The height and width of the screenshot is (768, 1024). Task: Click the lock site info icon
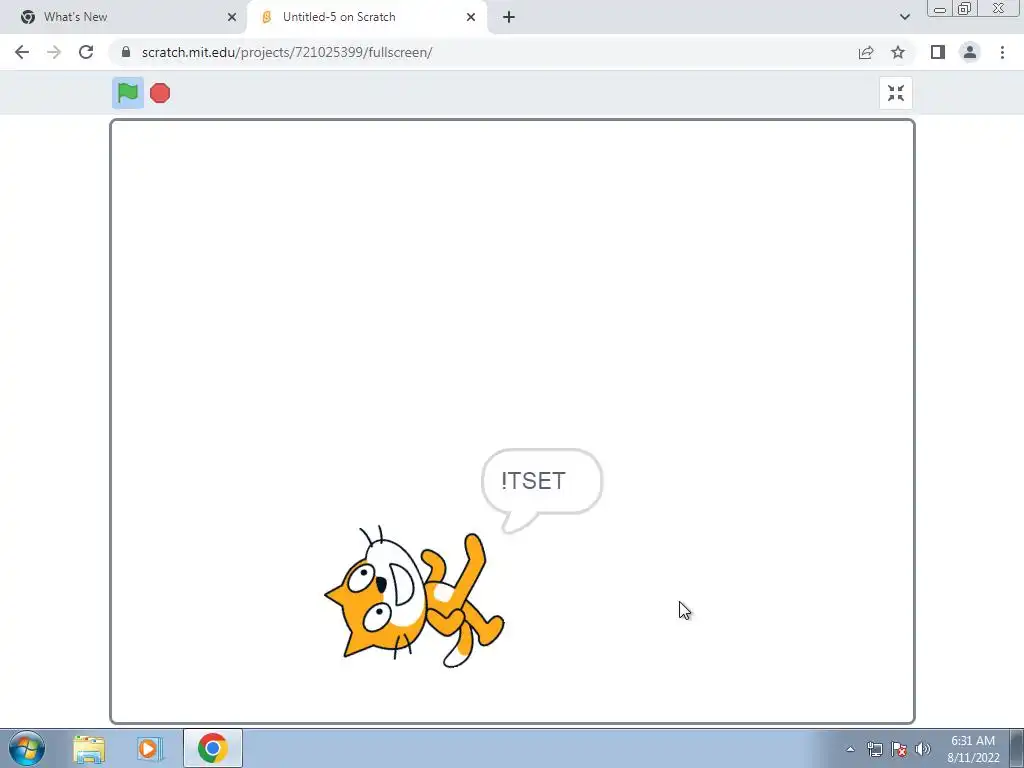(126, 52)
